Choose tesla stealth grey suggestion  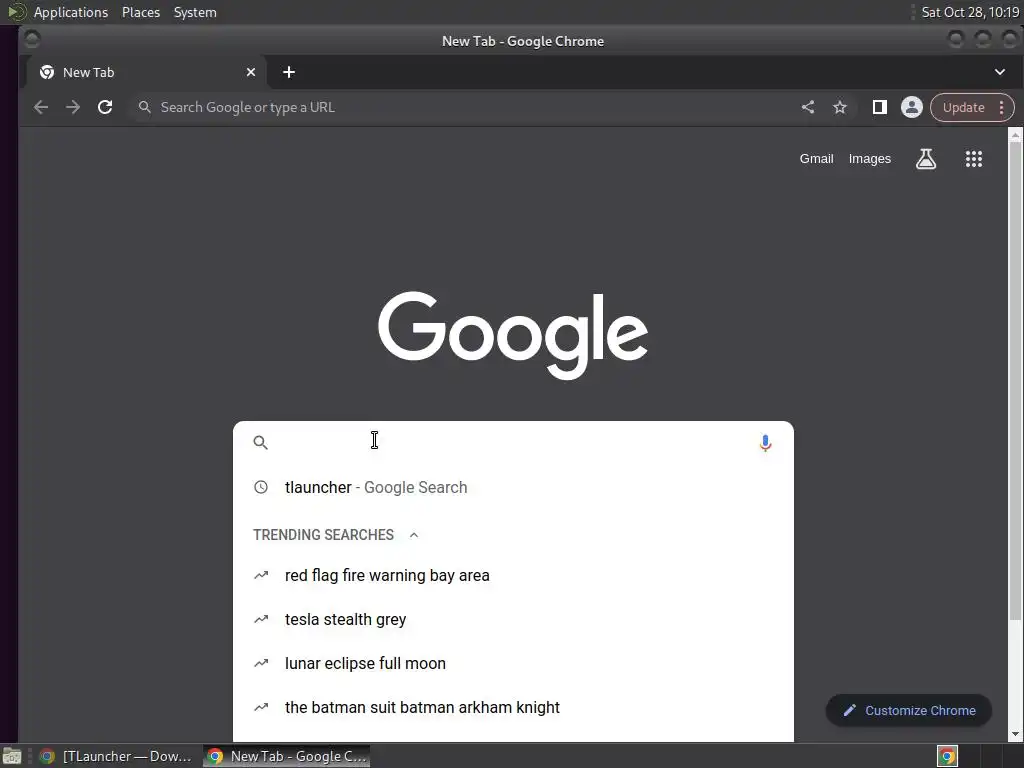[513, 619]
